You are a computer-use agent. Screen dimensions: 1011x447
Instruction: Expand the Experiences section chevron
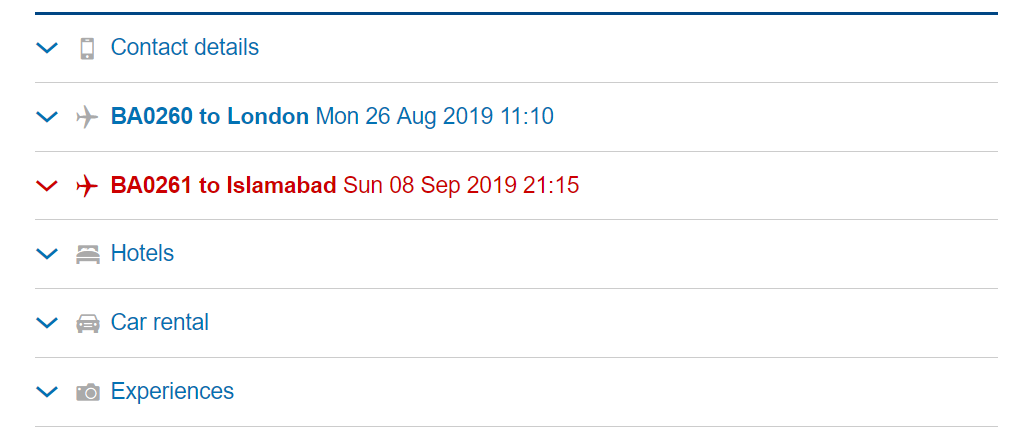47,392
